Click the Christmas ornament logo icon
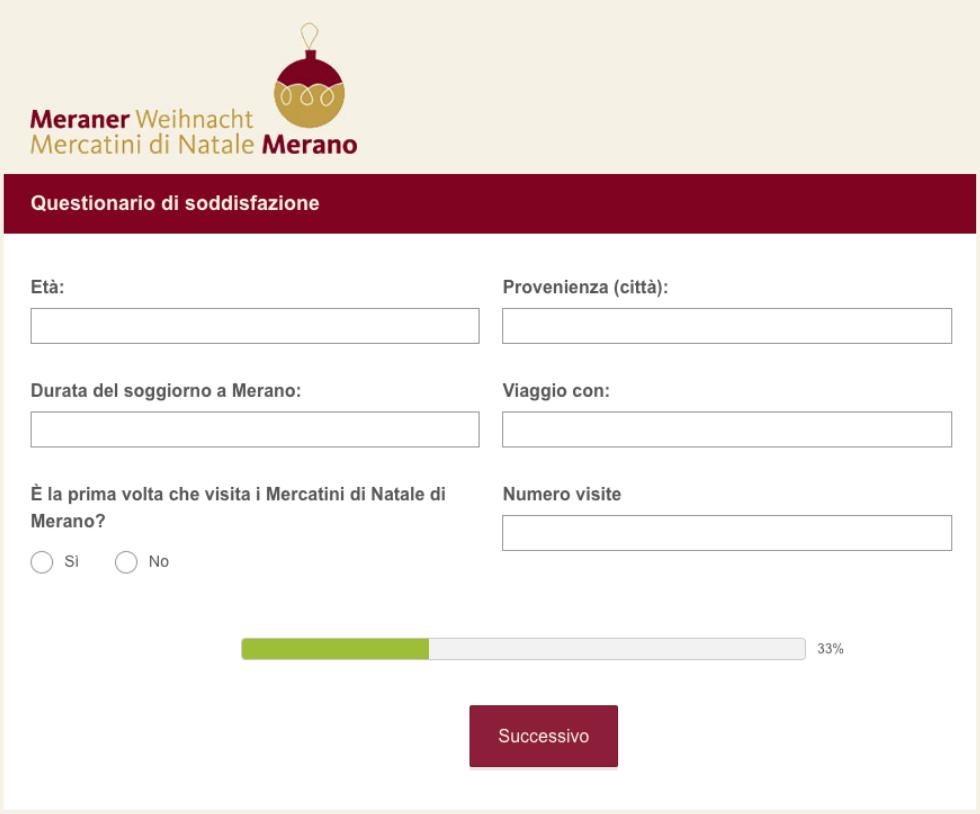The height and width of the screenshot is (814, 980). tap(309, 76)
